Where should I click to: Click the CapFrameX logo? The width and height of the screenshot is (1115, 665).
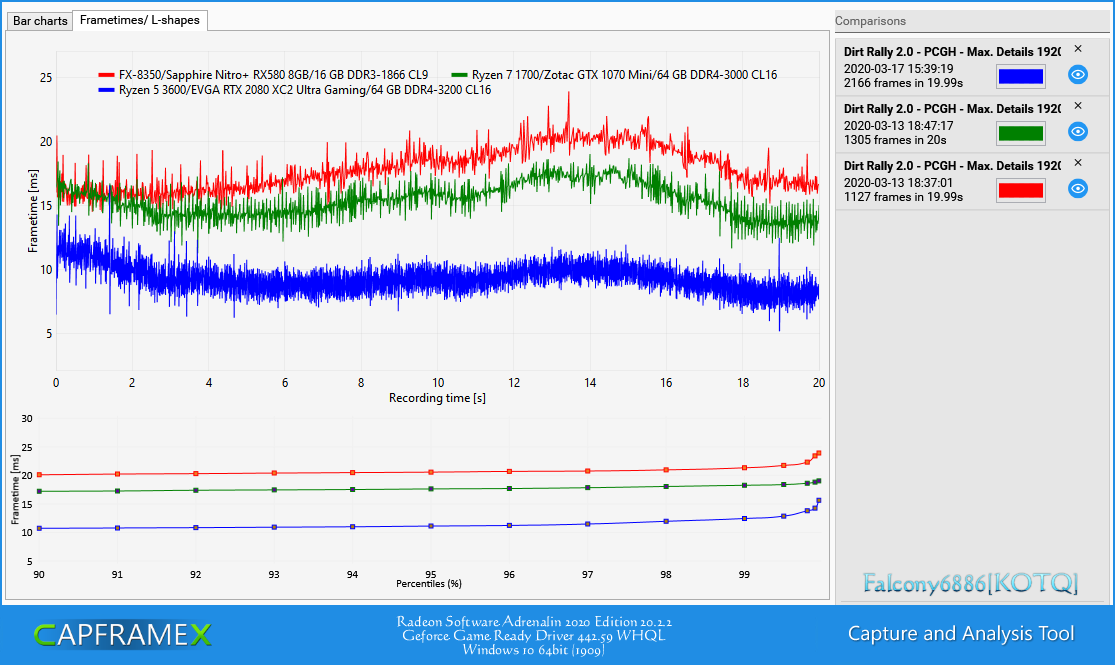click(x=122, y=634)
